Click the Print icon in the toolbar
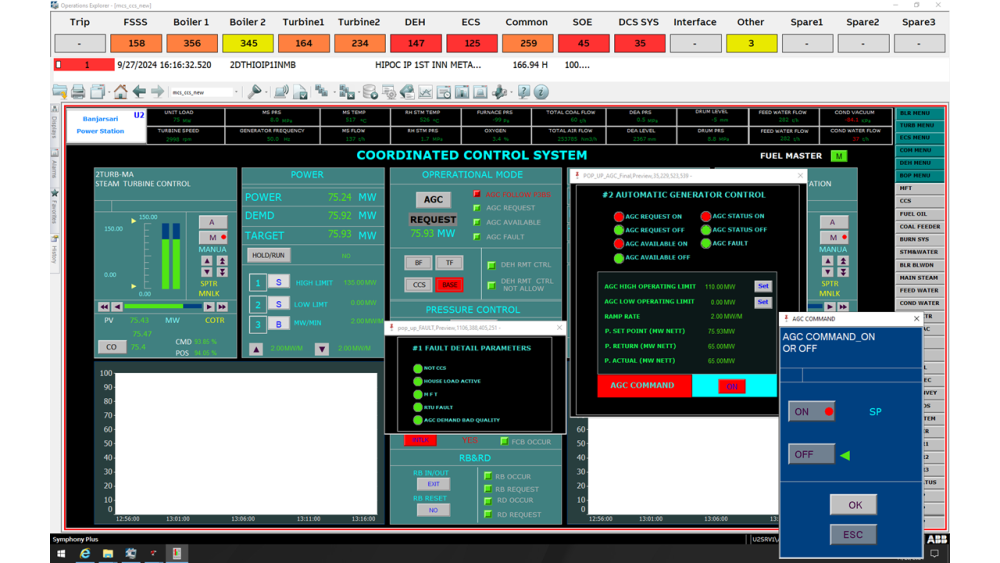The image size is (1000, 563). coord(77,92)
